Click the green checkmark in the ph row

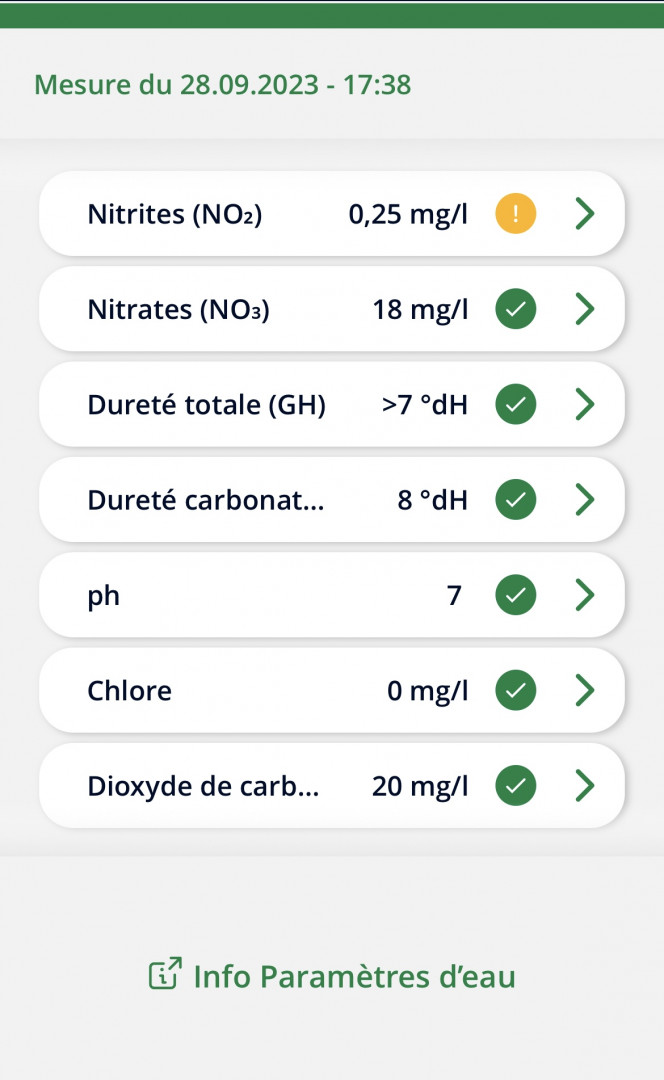coord(515,594)
